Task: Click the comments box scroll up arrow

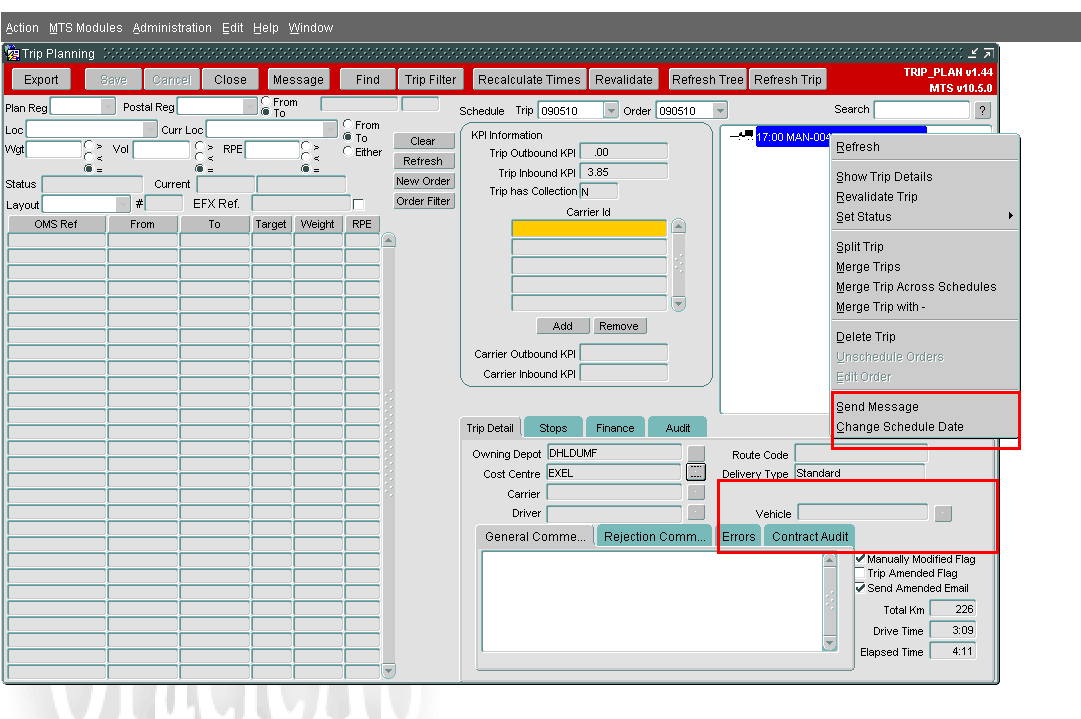Action: [829, 560]
